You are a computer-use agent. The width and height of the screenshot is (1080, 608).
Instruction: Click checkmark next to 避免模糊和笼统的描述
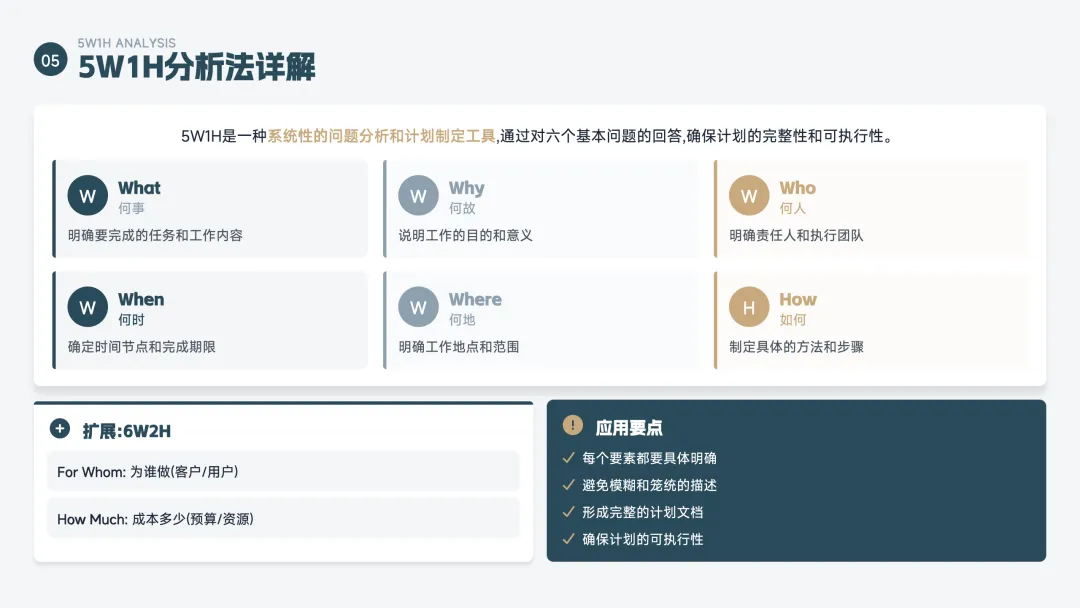point(569,485)
